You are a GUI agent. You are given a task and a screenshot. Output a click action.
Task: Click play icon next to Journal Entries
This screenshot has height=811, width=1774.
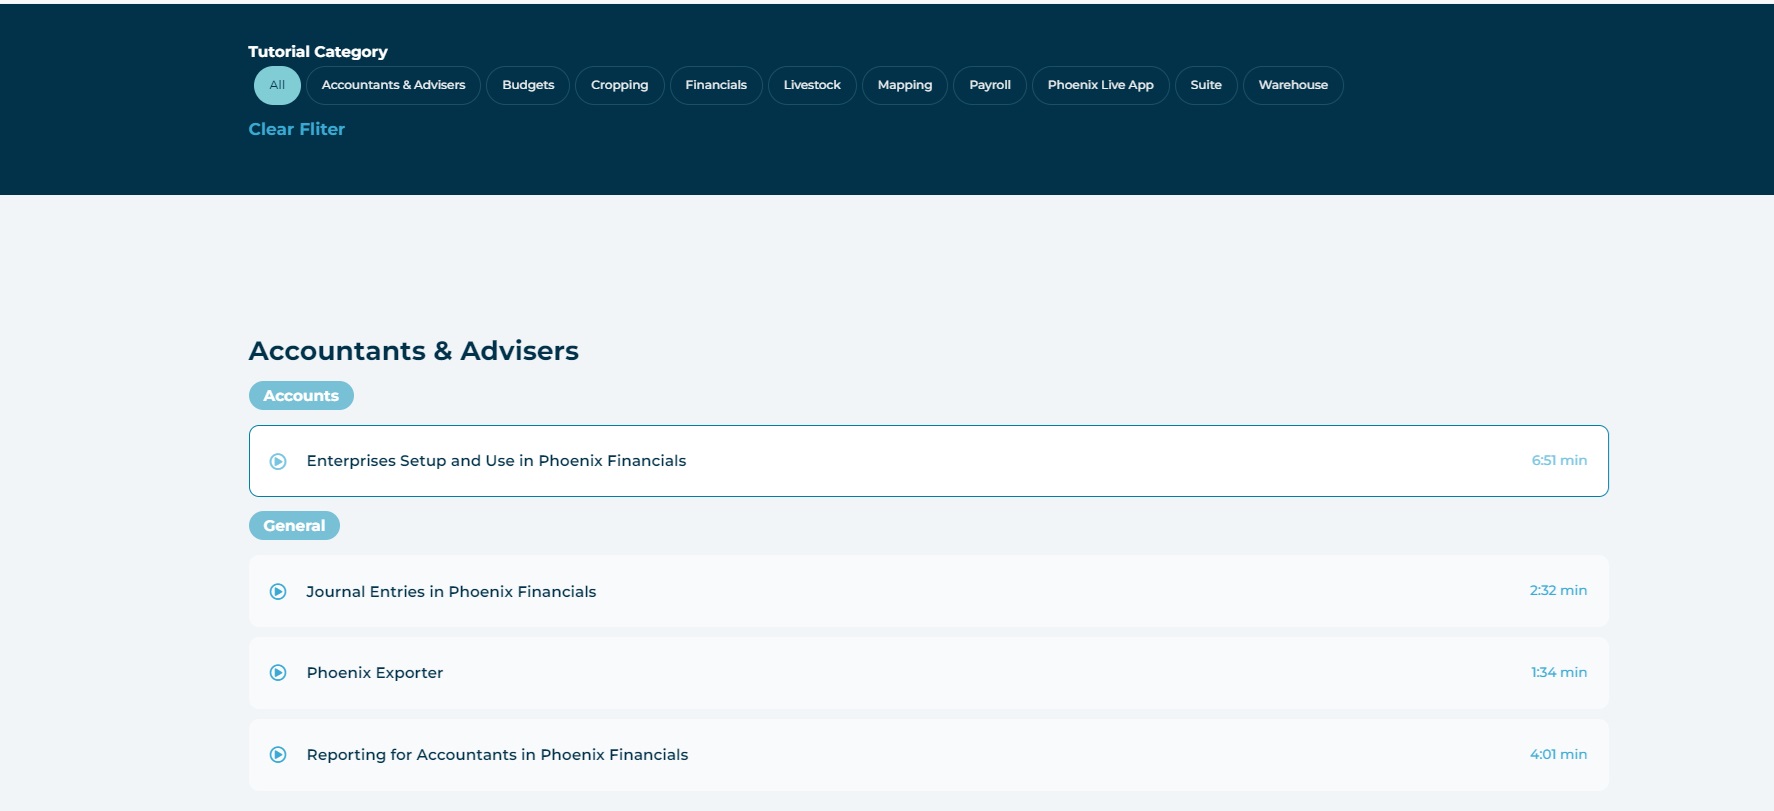(x=278, y=592)
